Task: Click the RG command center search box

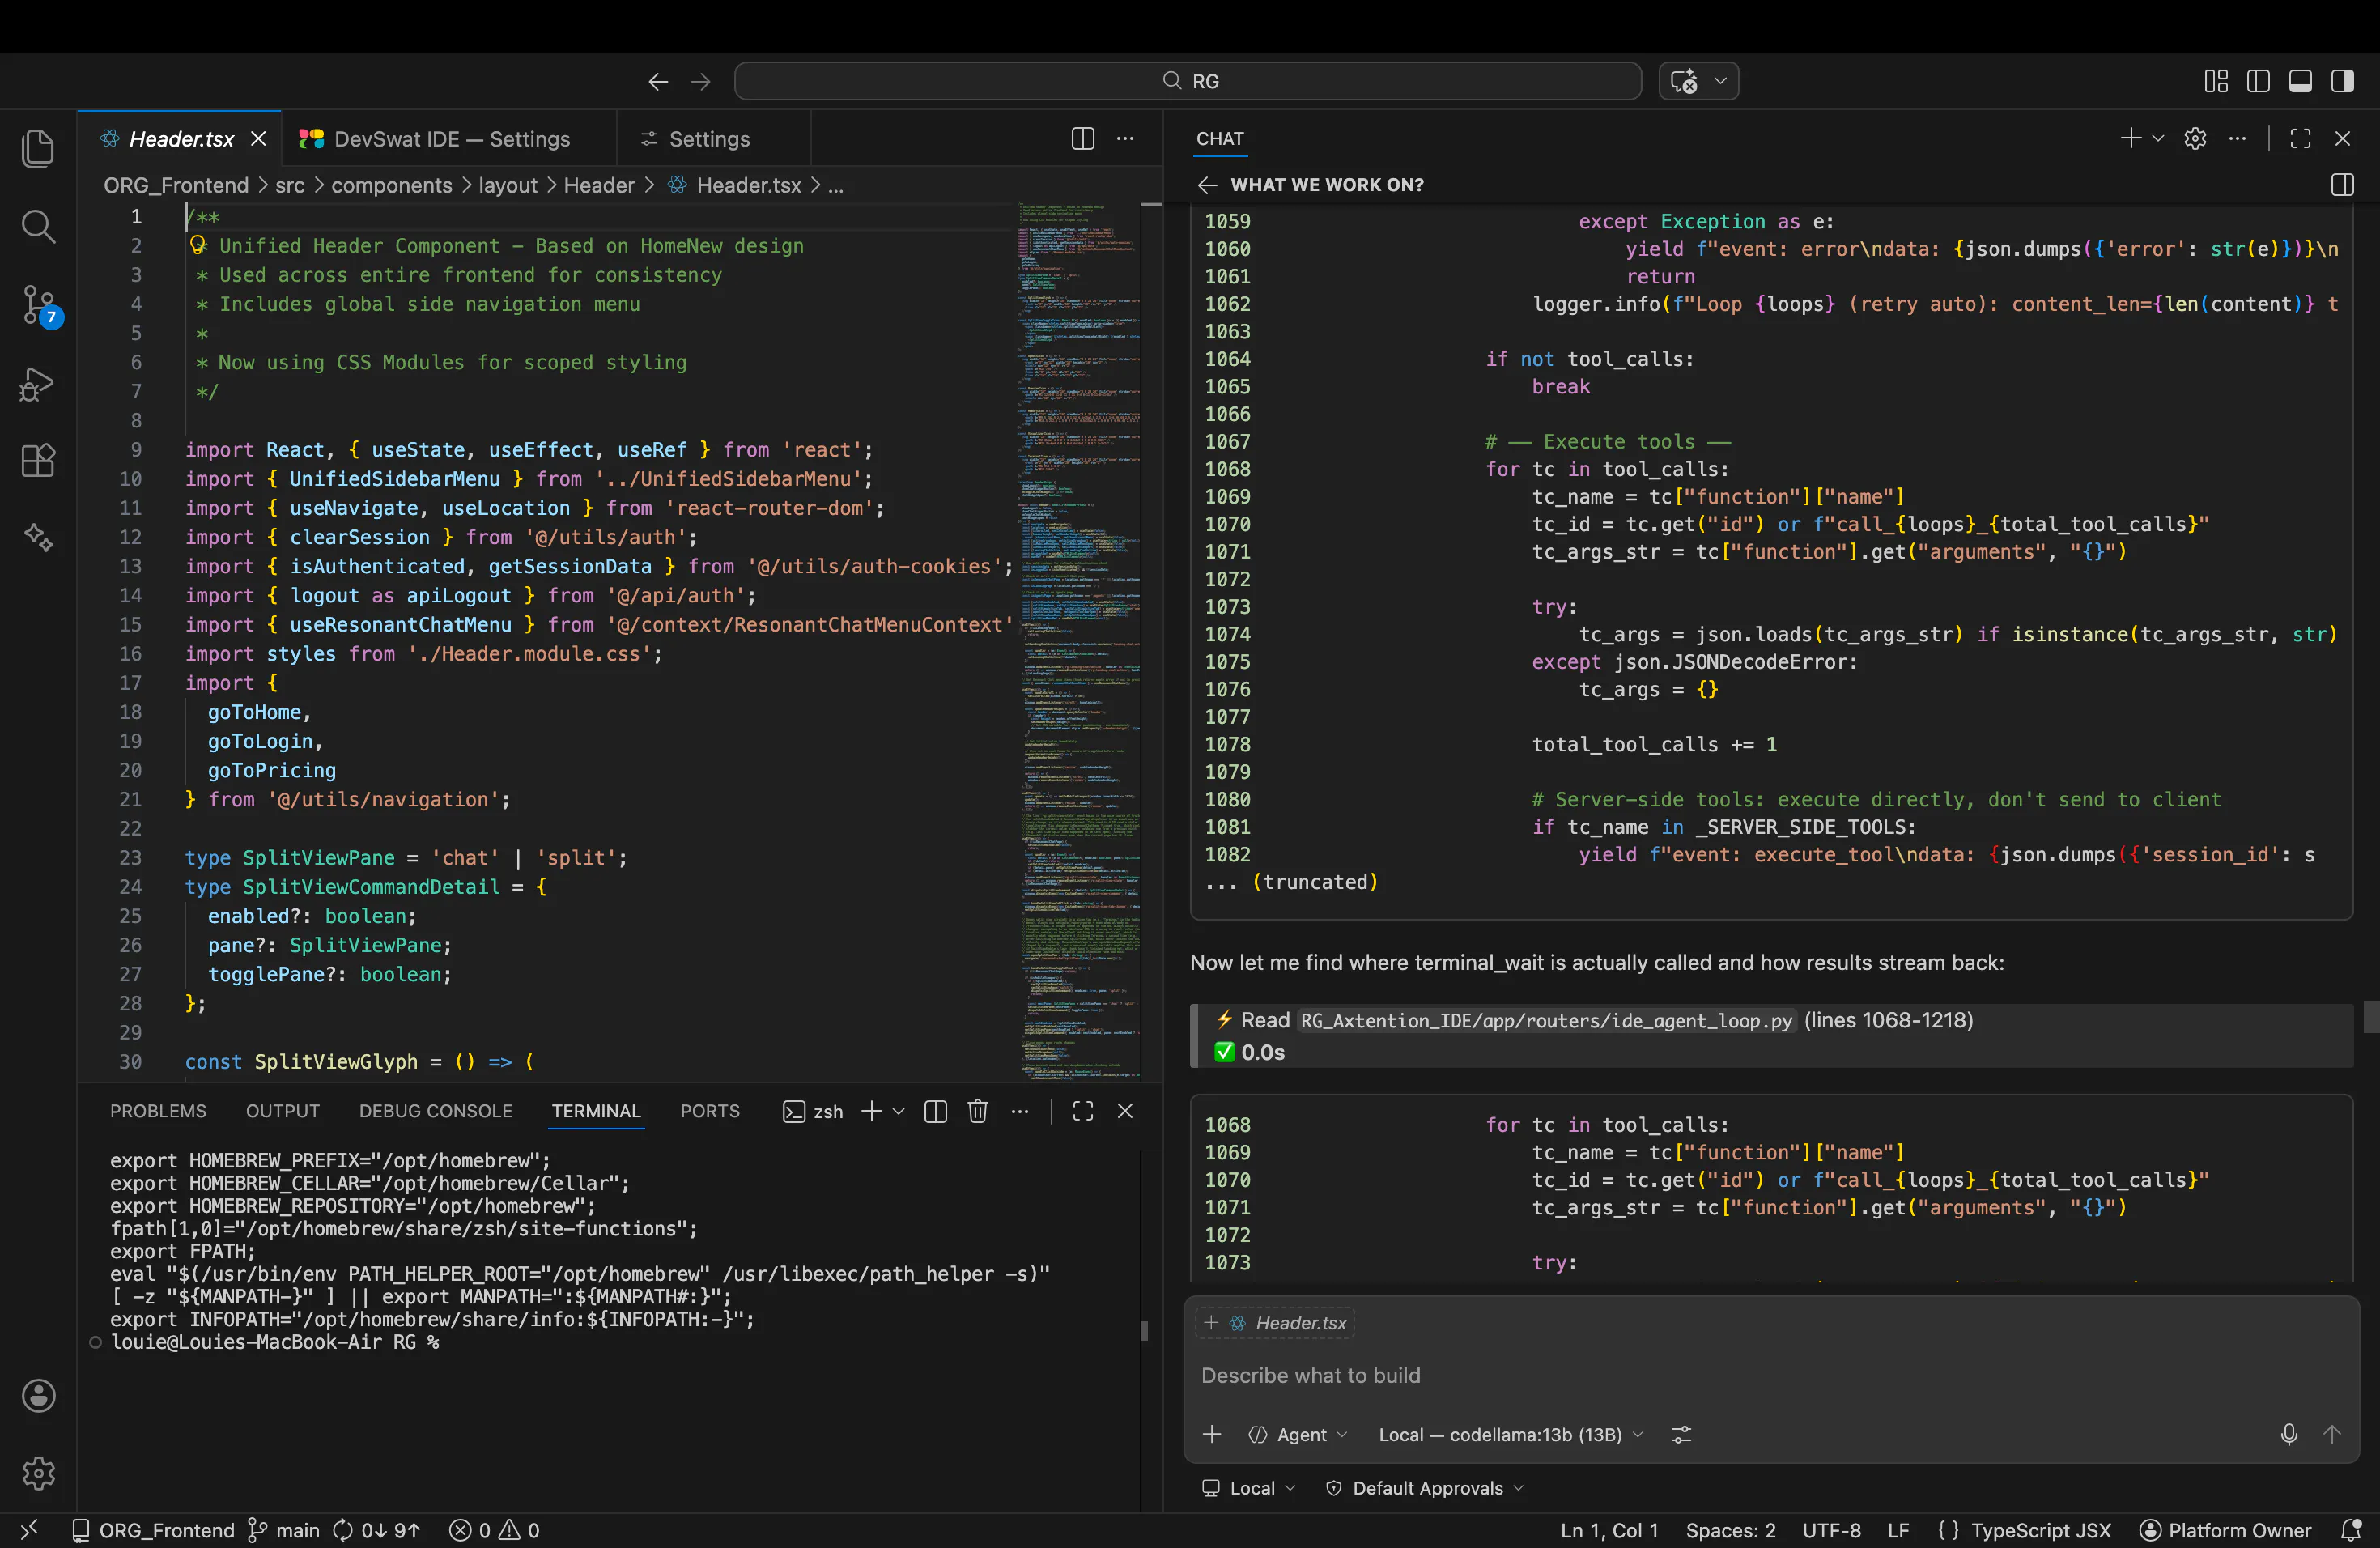Action: [1188, 81]
